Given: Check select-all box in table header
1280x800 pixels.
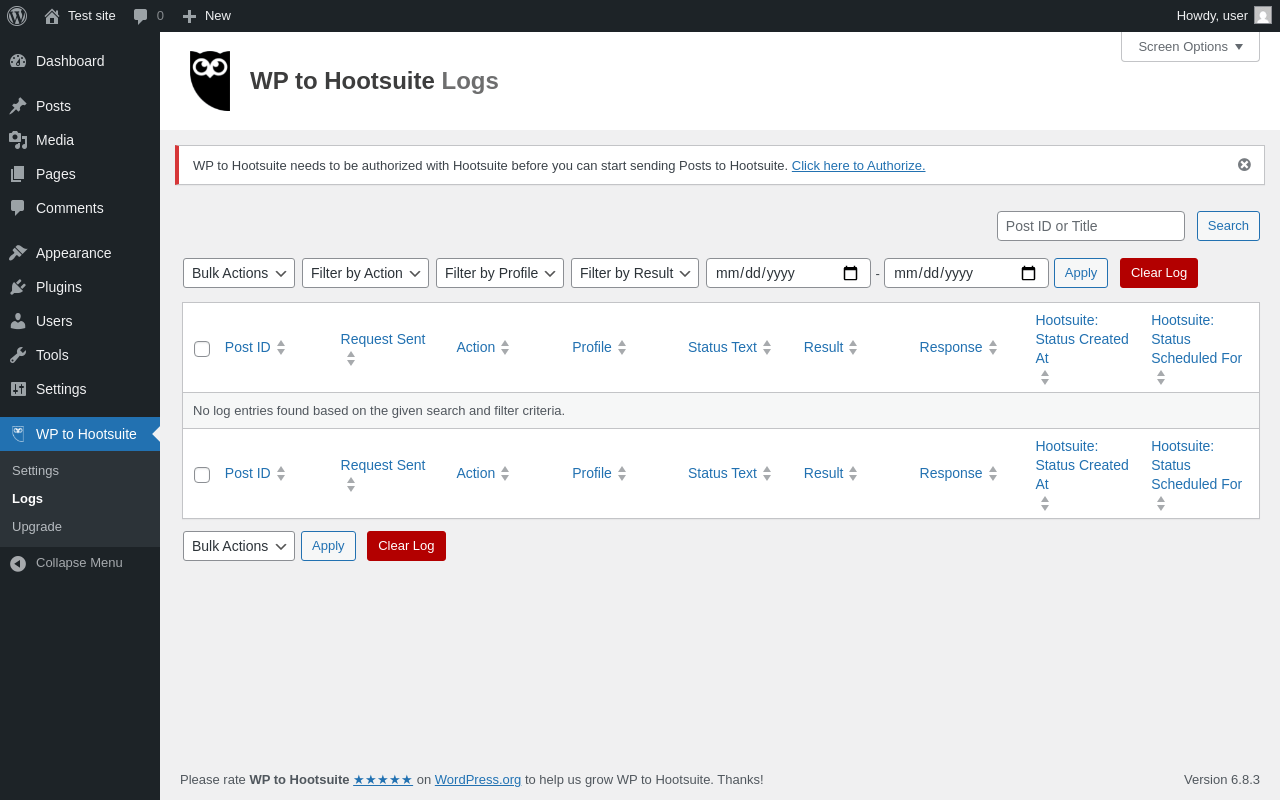Looking at the screenshot, I should 202,349.
